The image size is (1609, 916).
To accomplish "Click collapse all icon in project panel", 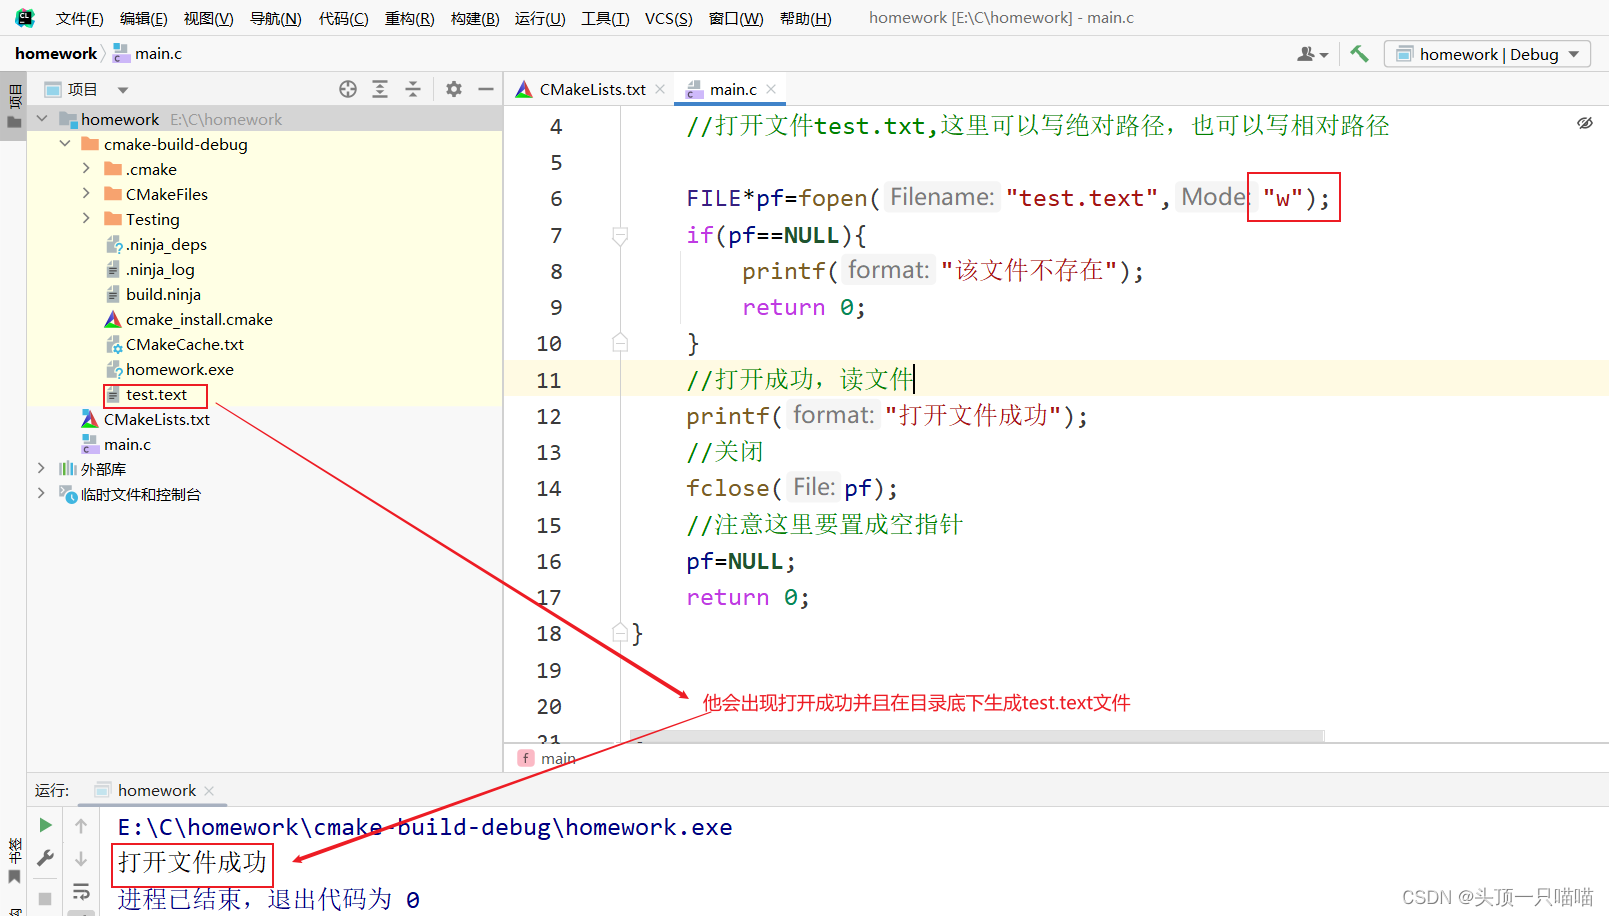I will 413,89.
